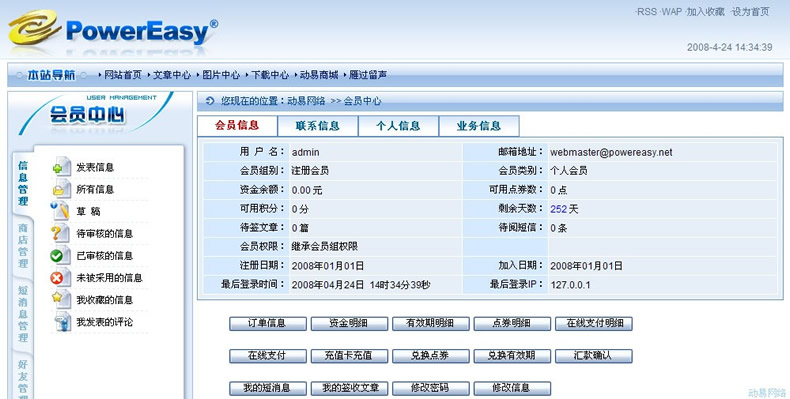Click the 已审核的信息 green check icon
The height and width of the screenshot is (399, 790).
(x=60, y=255)
